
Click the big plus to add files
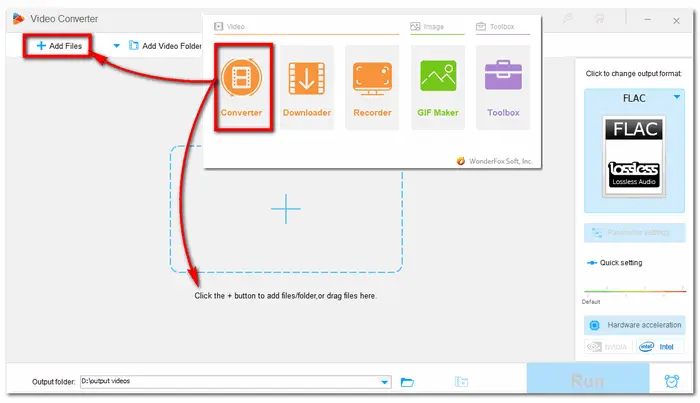(x=286, y=209)
